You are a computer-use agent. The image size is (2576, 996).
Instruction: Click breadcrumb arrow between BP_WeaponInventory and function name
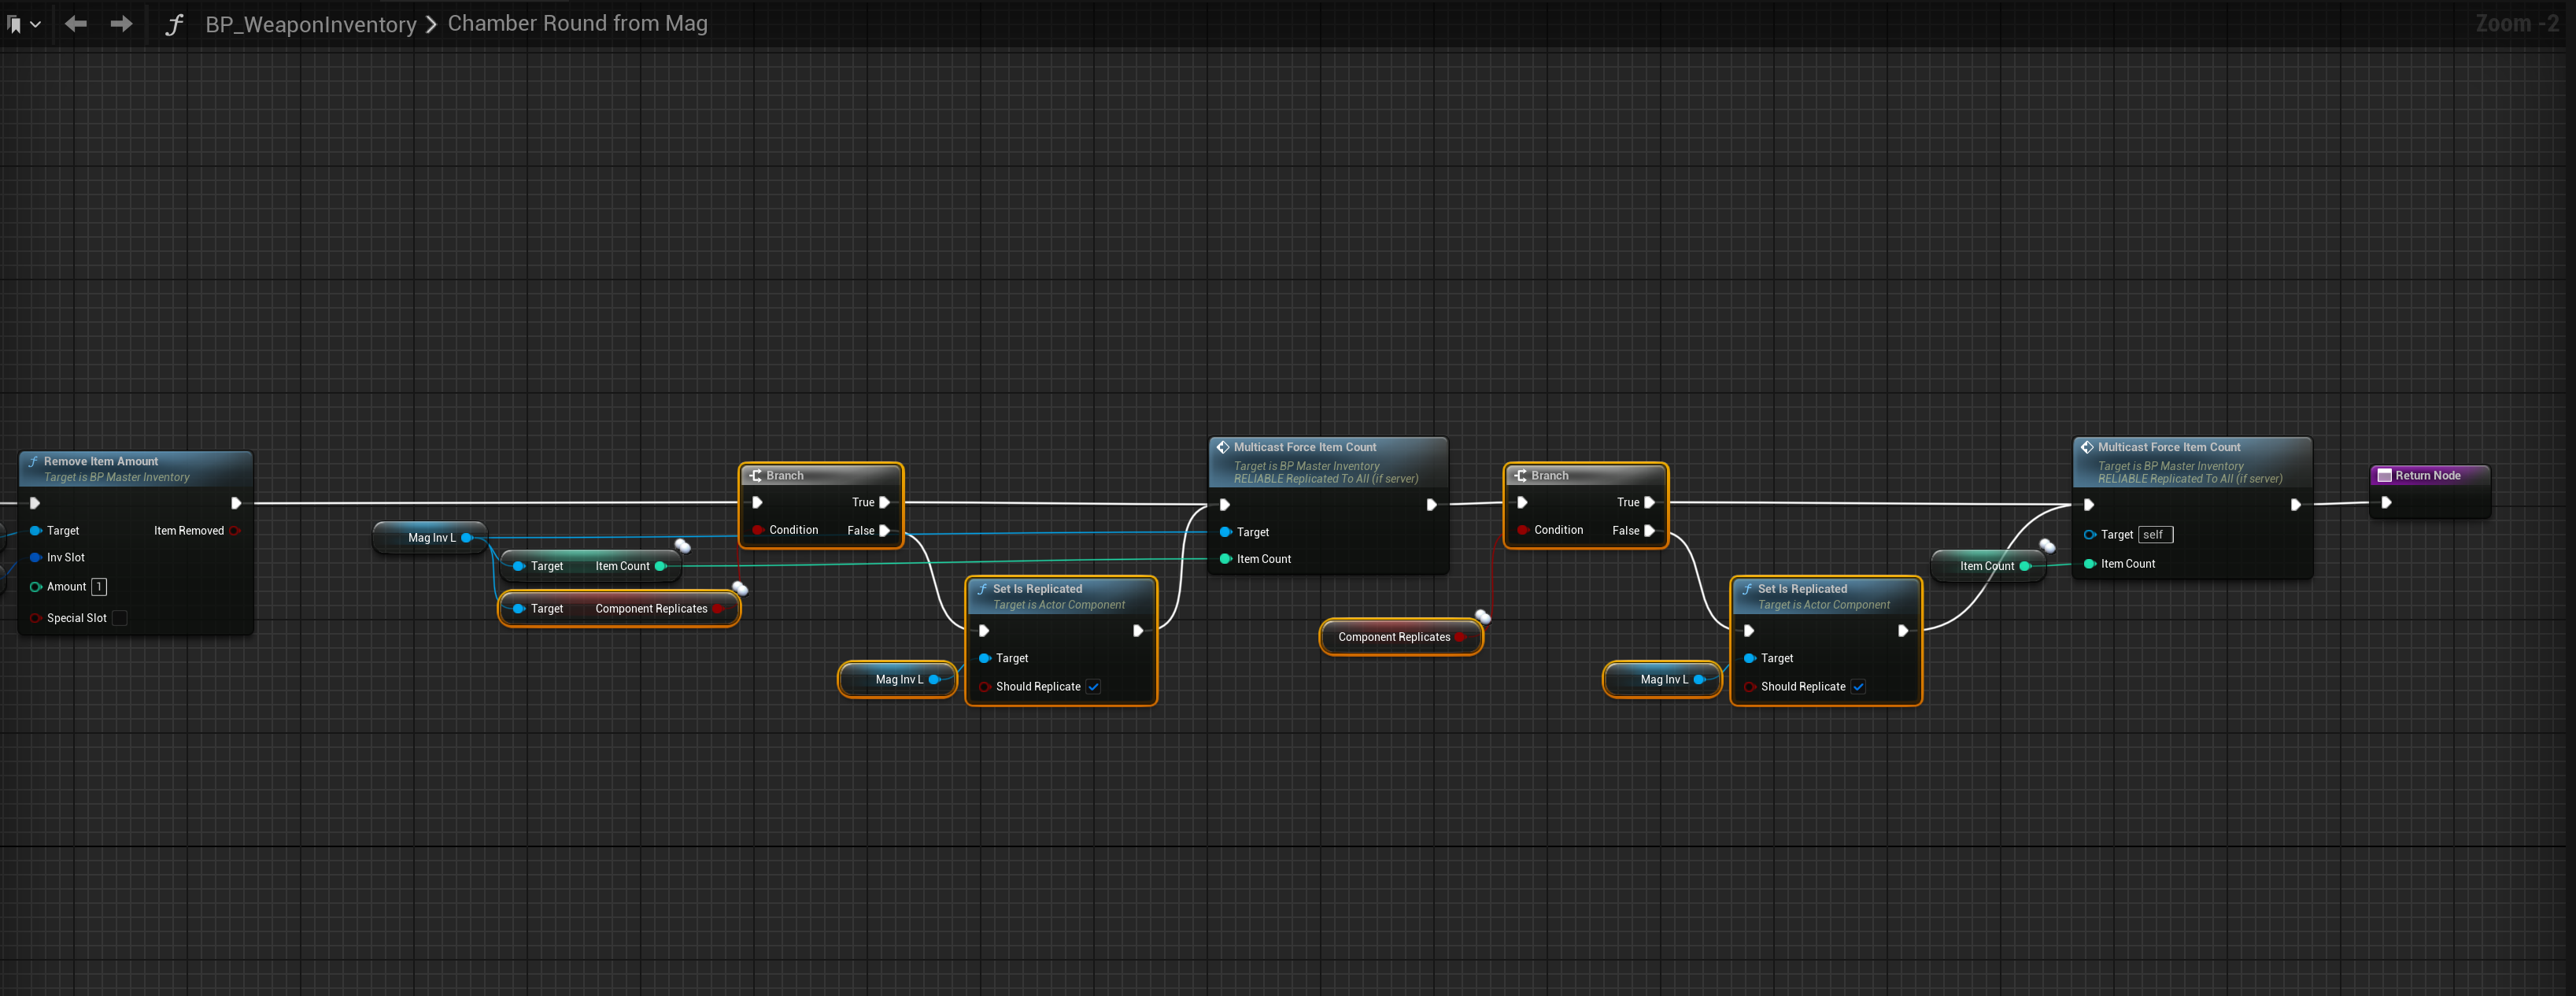(x=431, y=24)
